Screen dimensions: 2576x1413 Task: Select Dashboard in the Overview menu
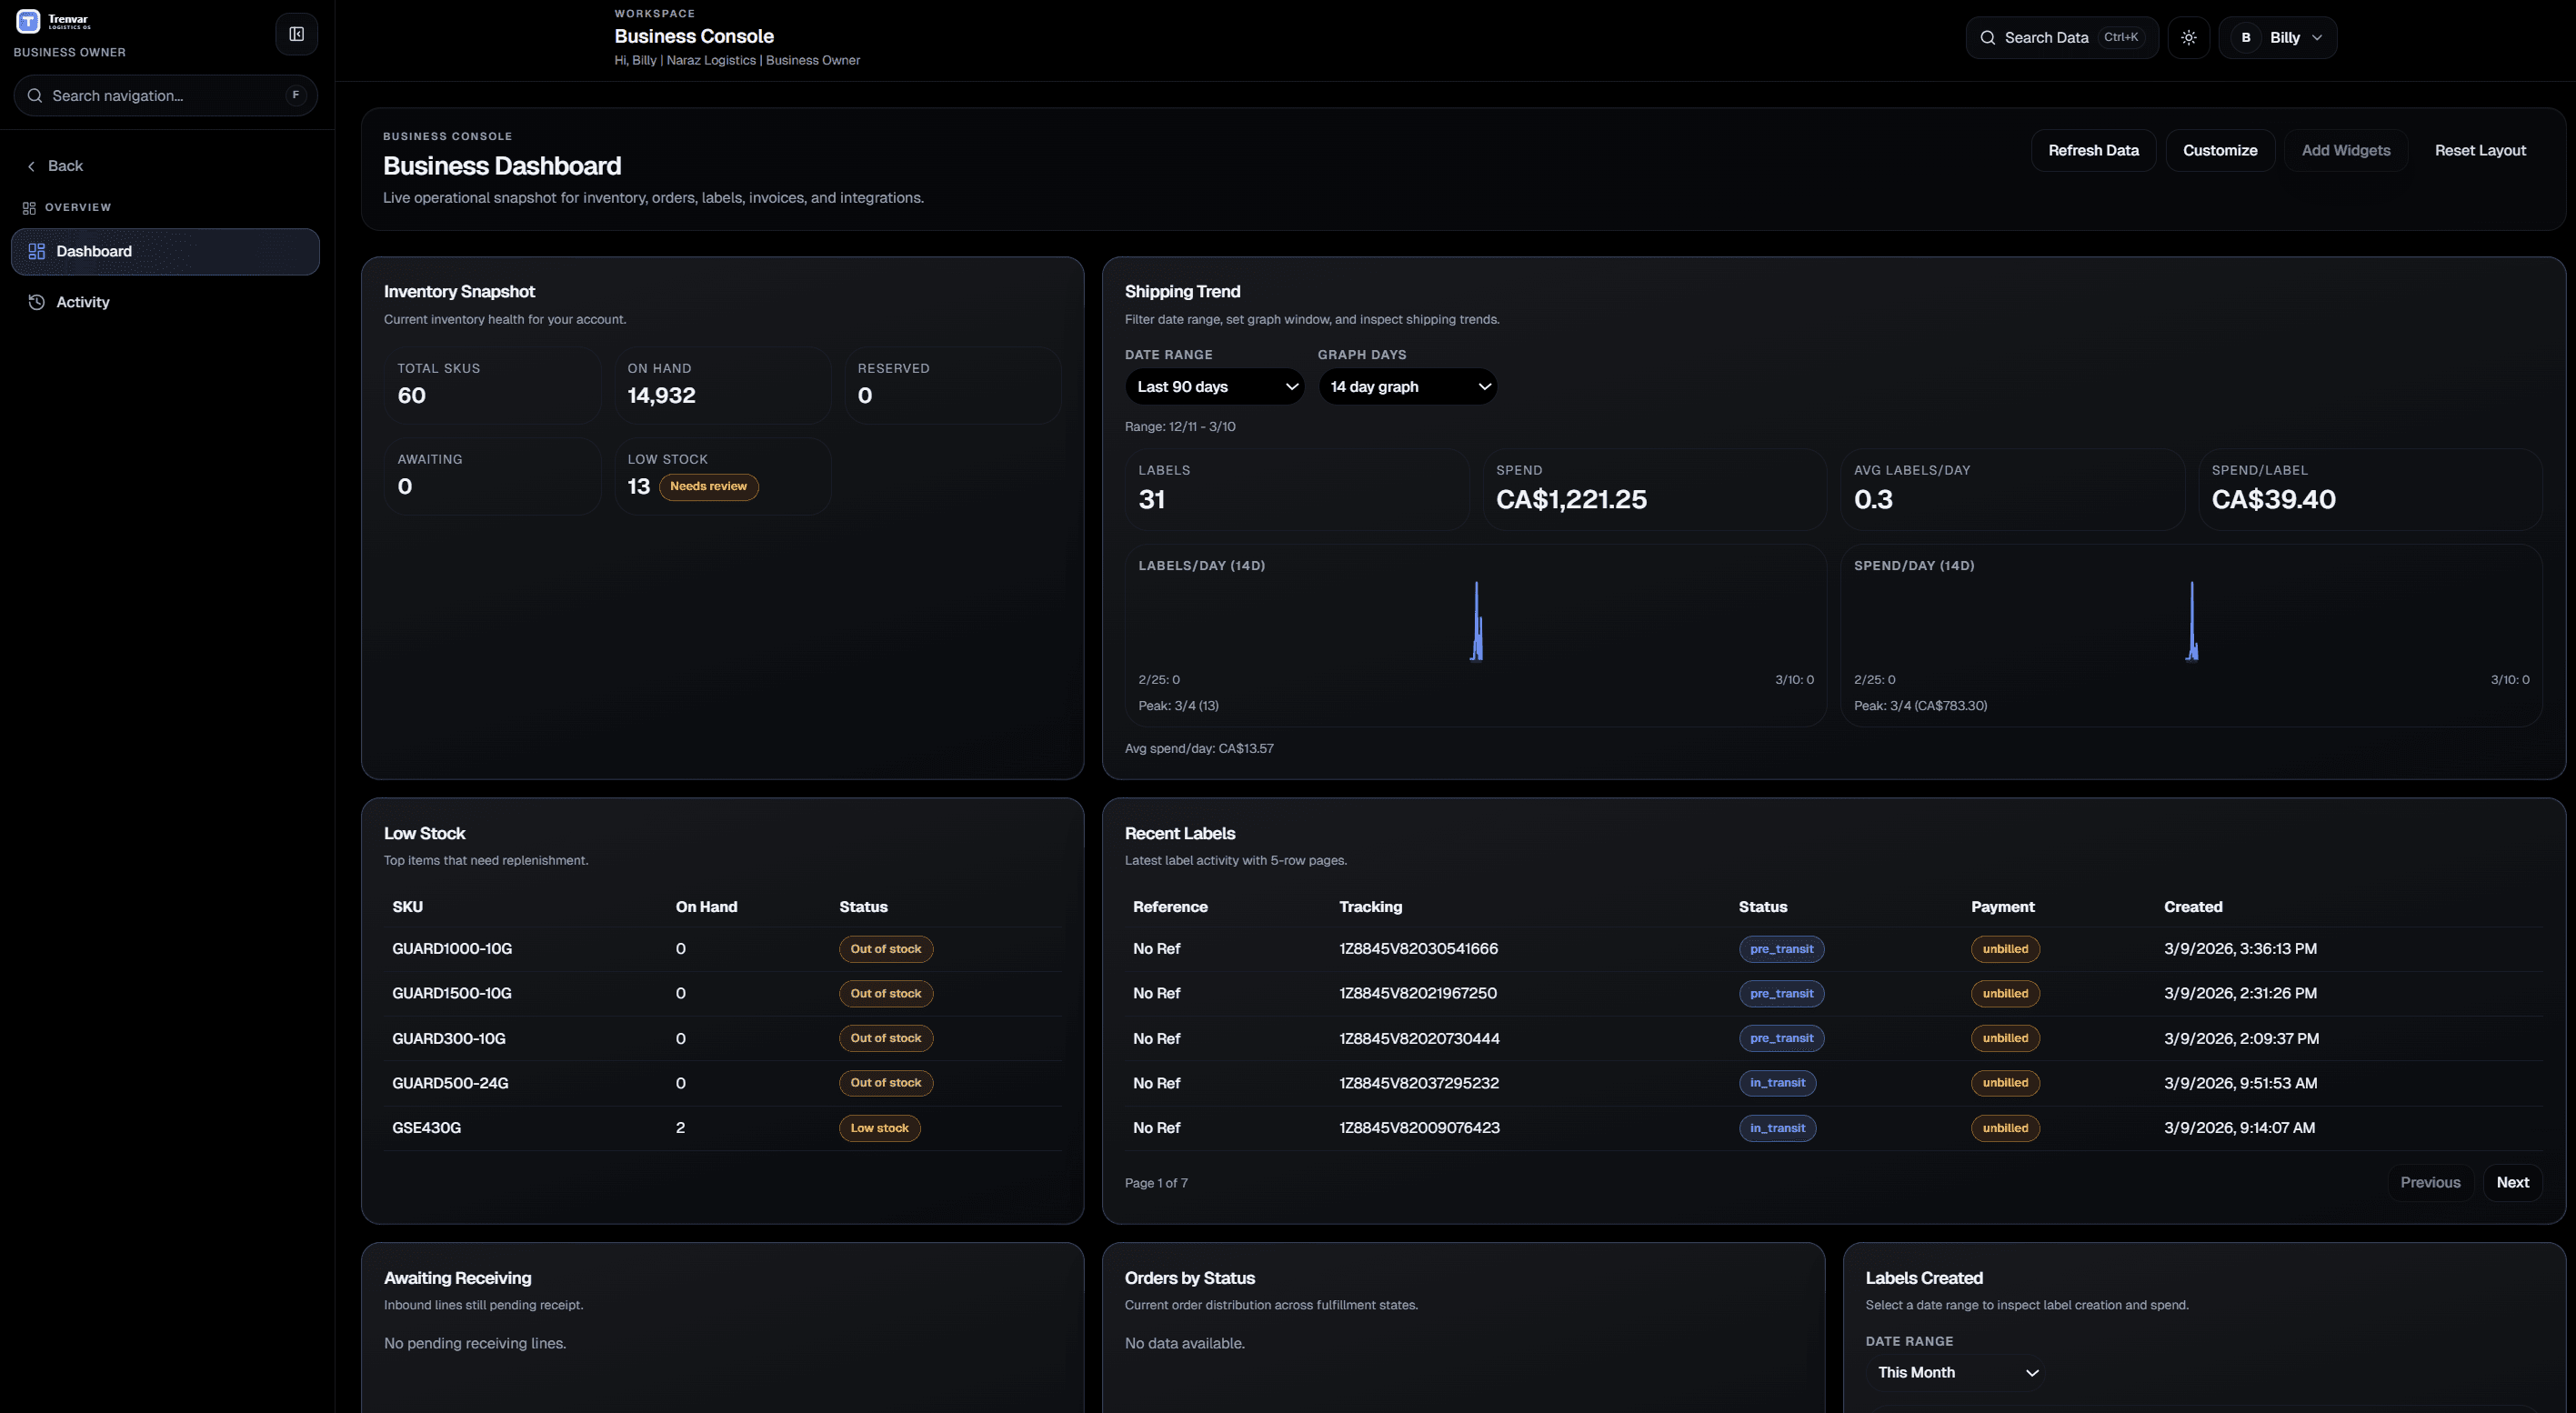coord(94,251)
